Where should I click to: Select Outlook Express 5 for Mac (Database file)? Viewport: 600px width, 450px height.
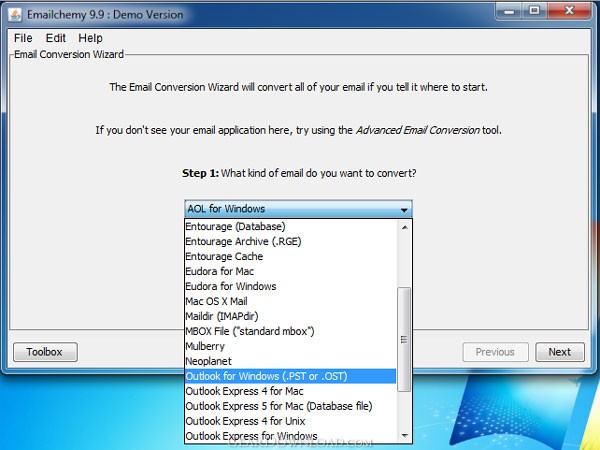[290, 406]
